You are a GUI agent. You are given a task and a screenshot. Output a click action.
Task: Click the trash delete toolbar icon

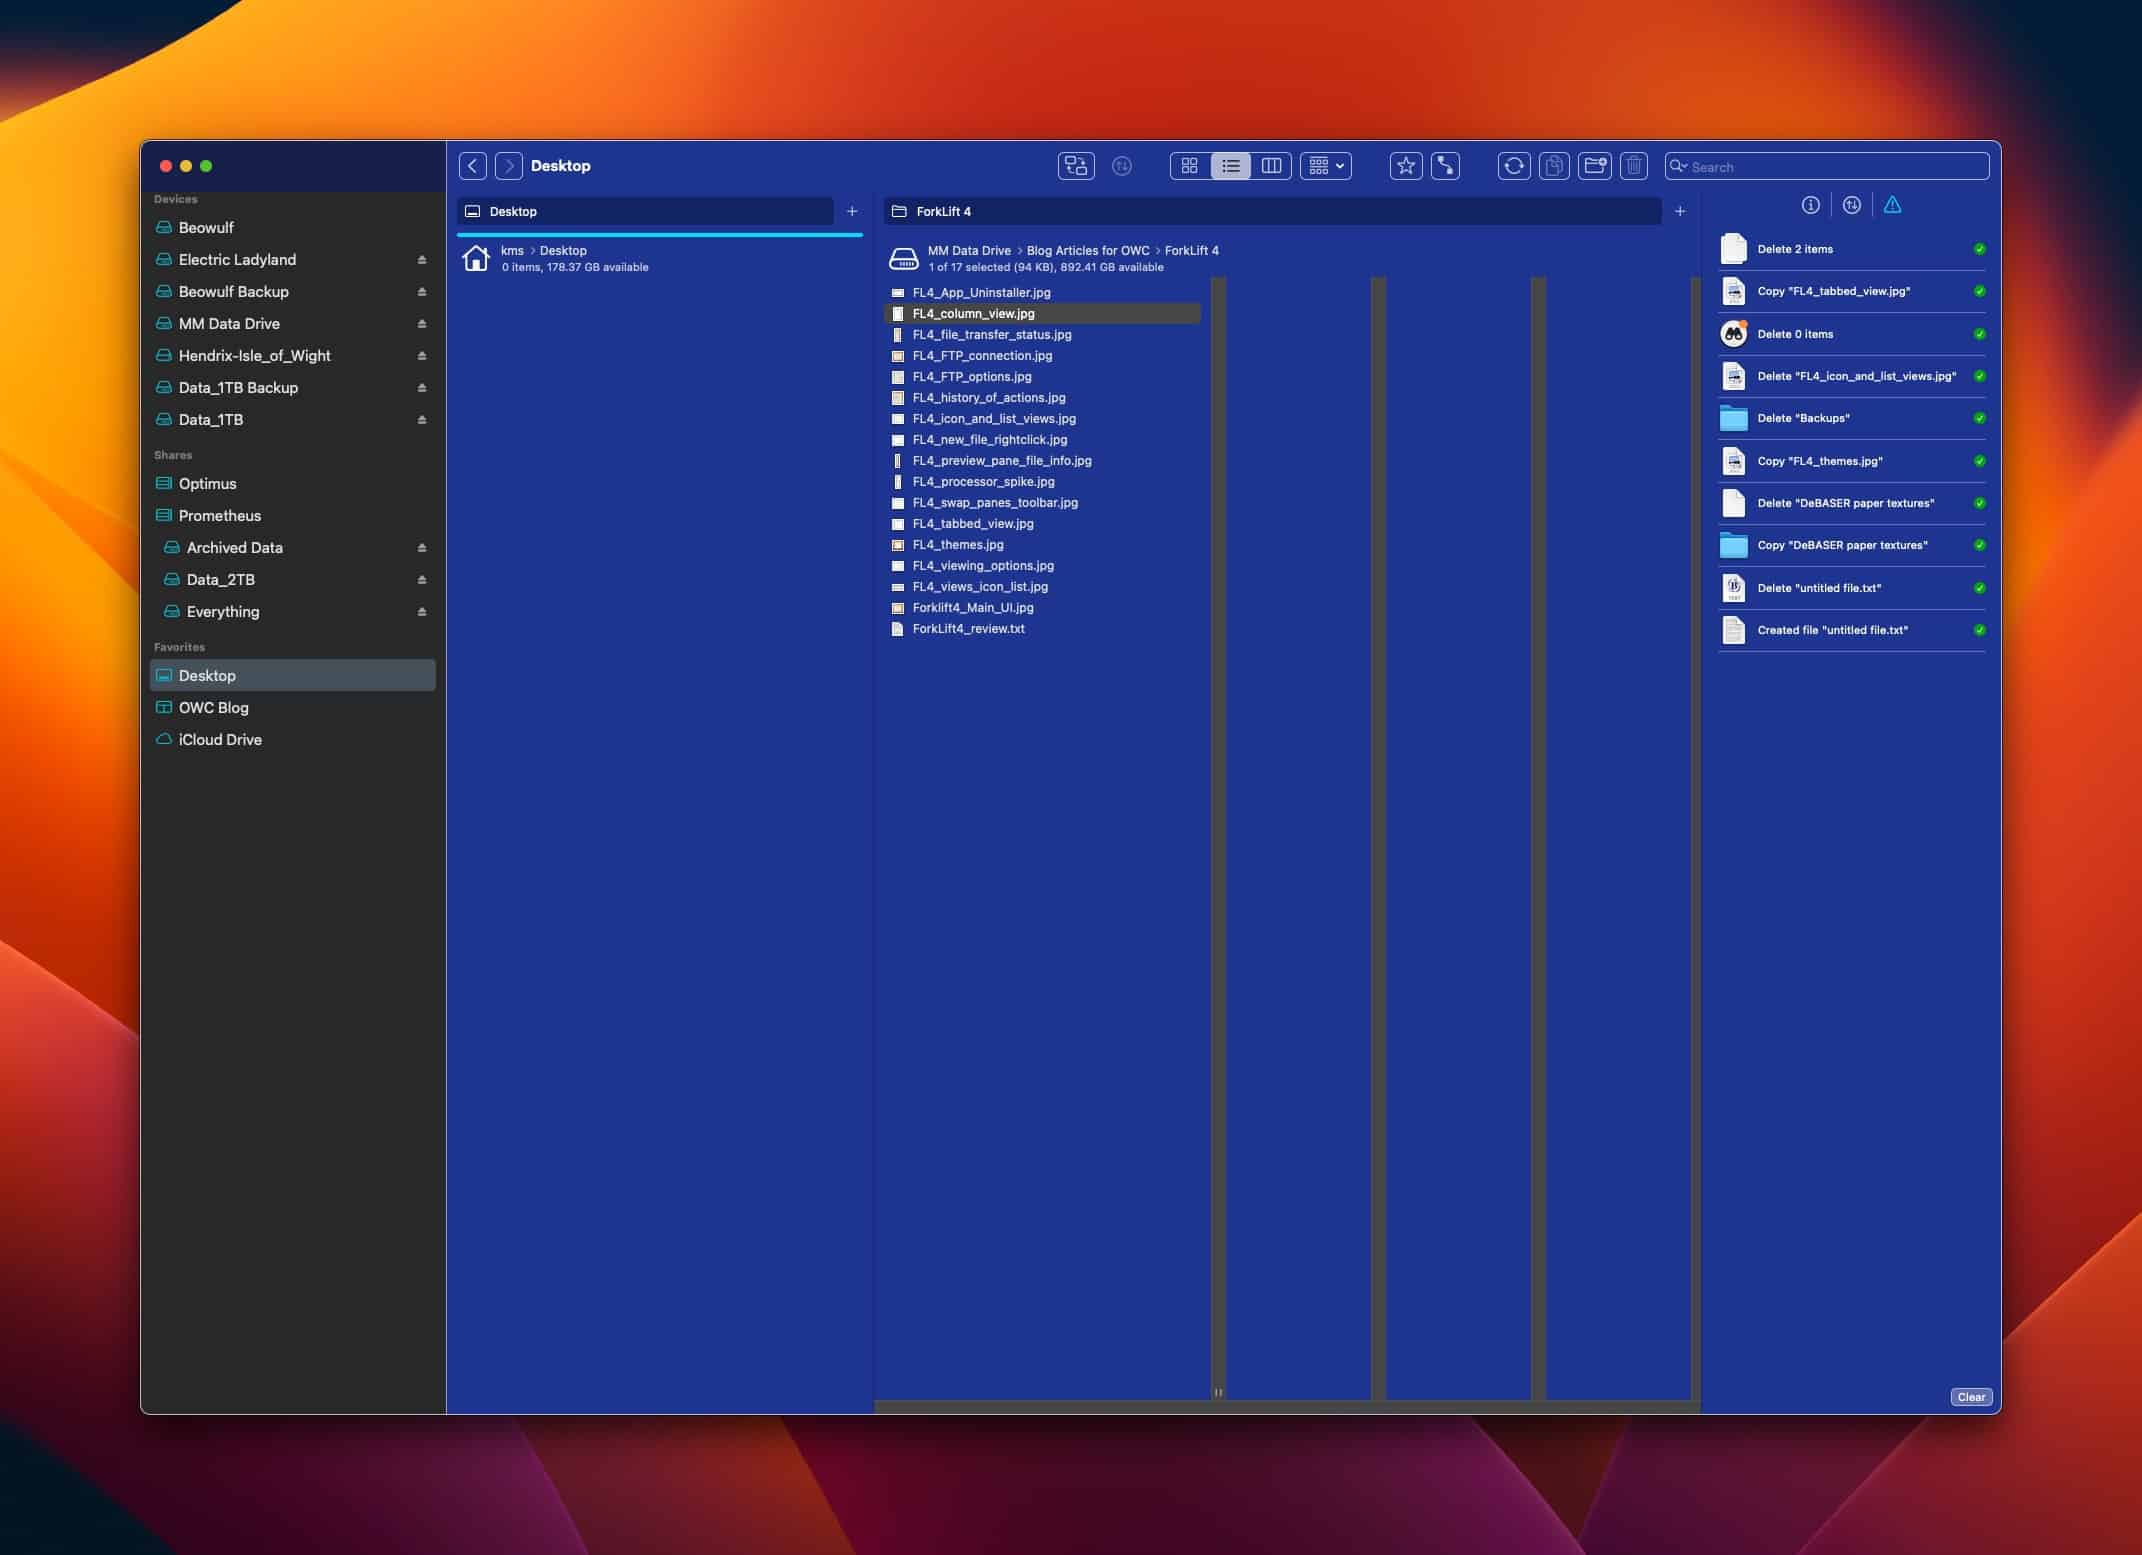1634,166
